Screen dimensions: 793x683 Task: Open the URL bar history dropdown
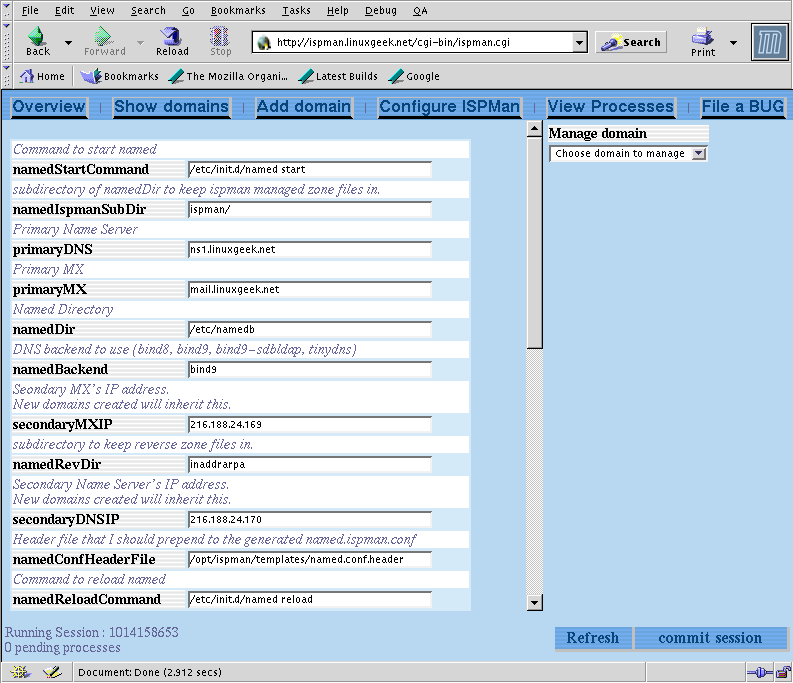point(580,42)
